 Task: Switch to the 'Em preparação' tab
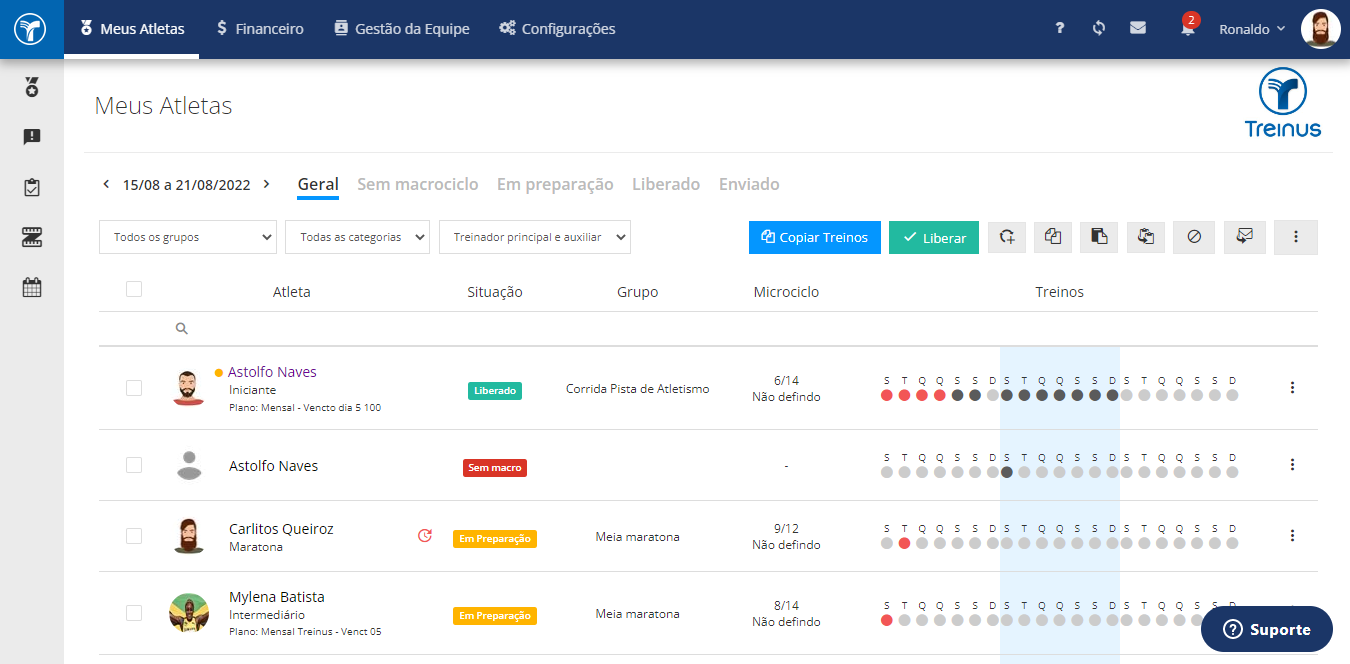555,184
